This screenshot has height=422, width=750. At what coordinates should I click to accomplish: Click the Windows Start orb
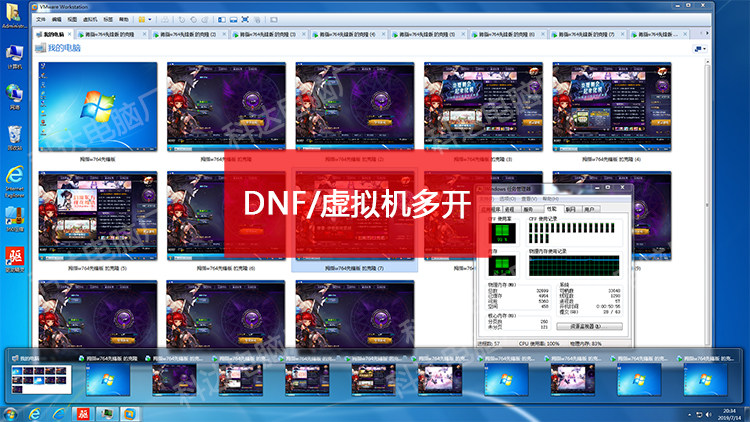click(x=10, y=414)
